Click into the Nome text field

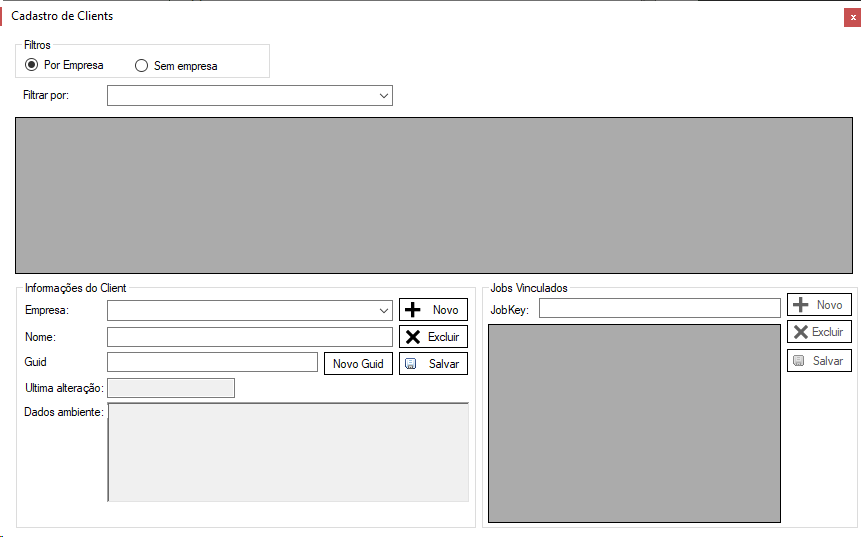click(249, 337)
